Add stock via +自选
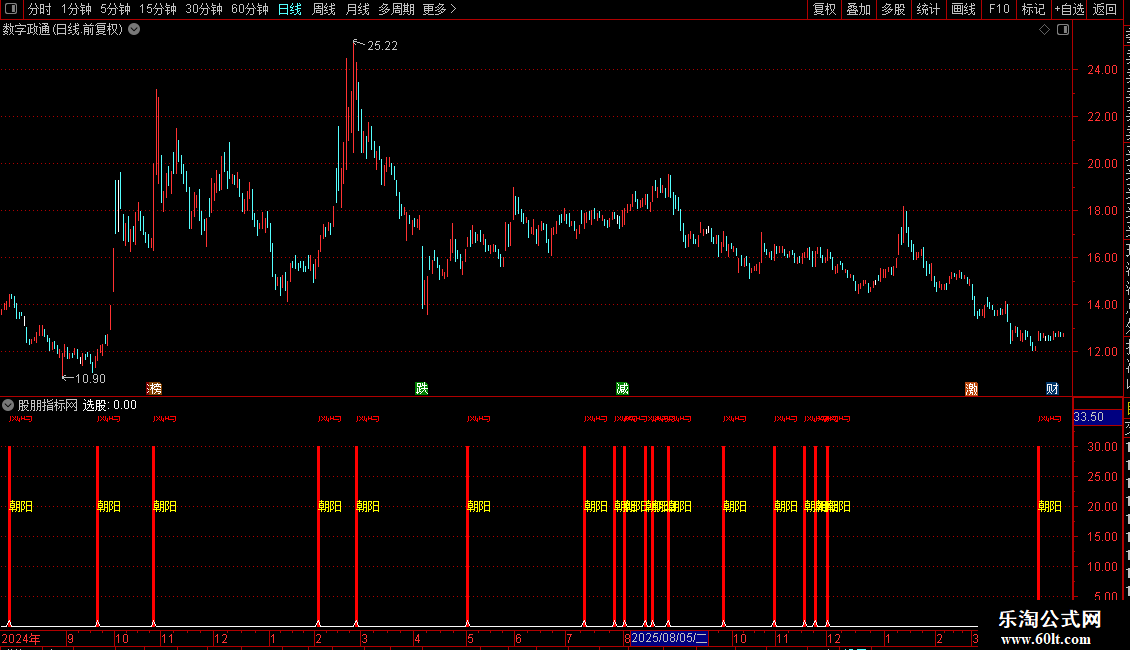The height and width of the screenshot is (650, 1130). (x=1069, y=9)
